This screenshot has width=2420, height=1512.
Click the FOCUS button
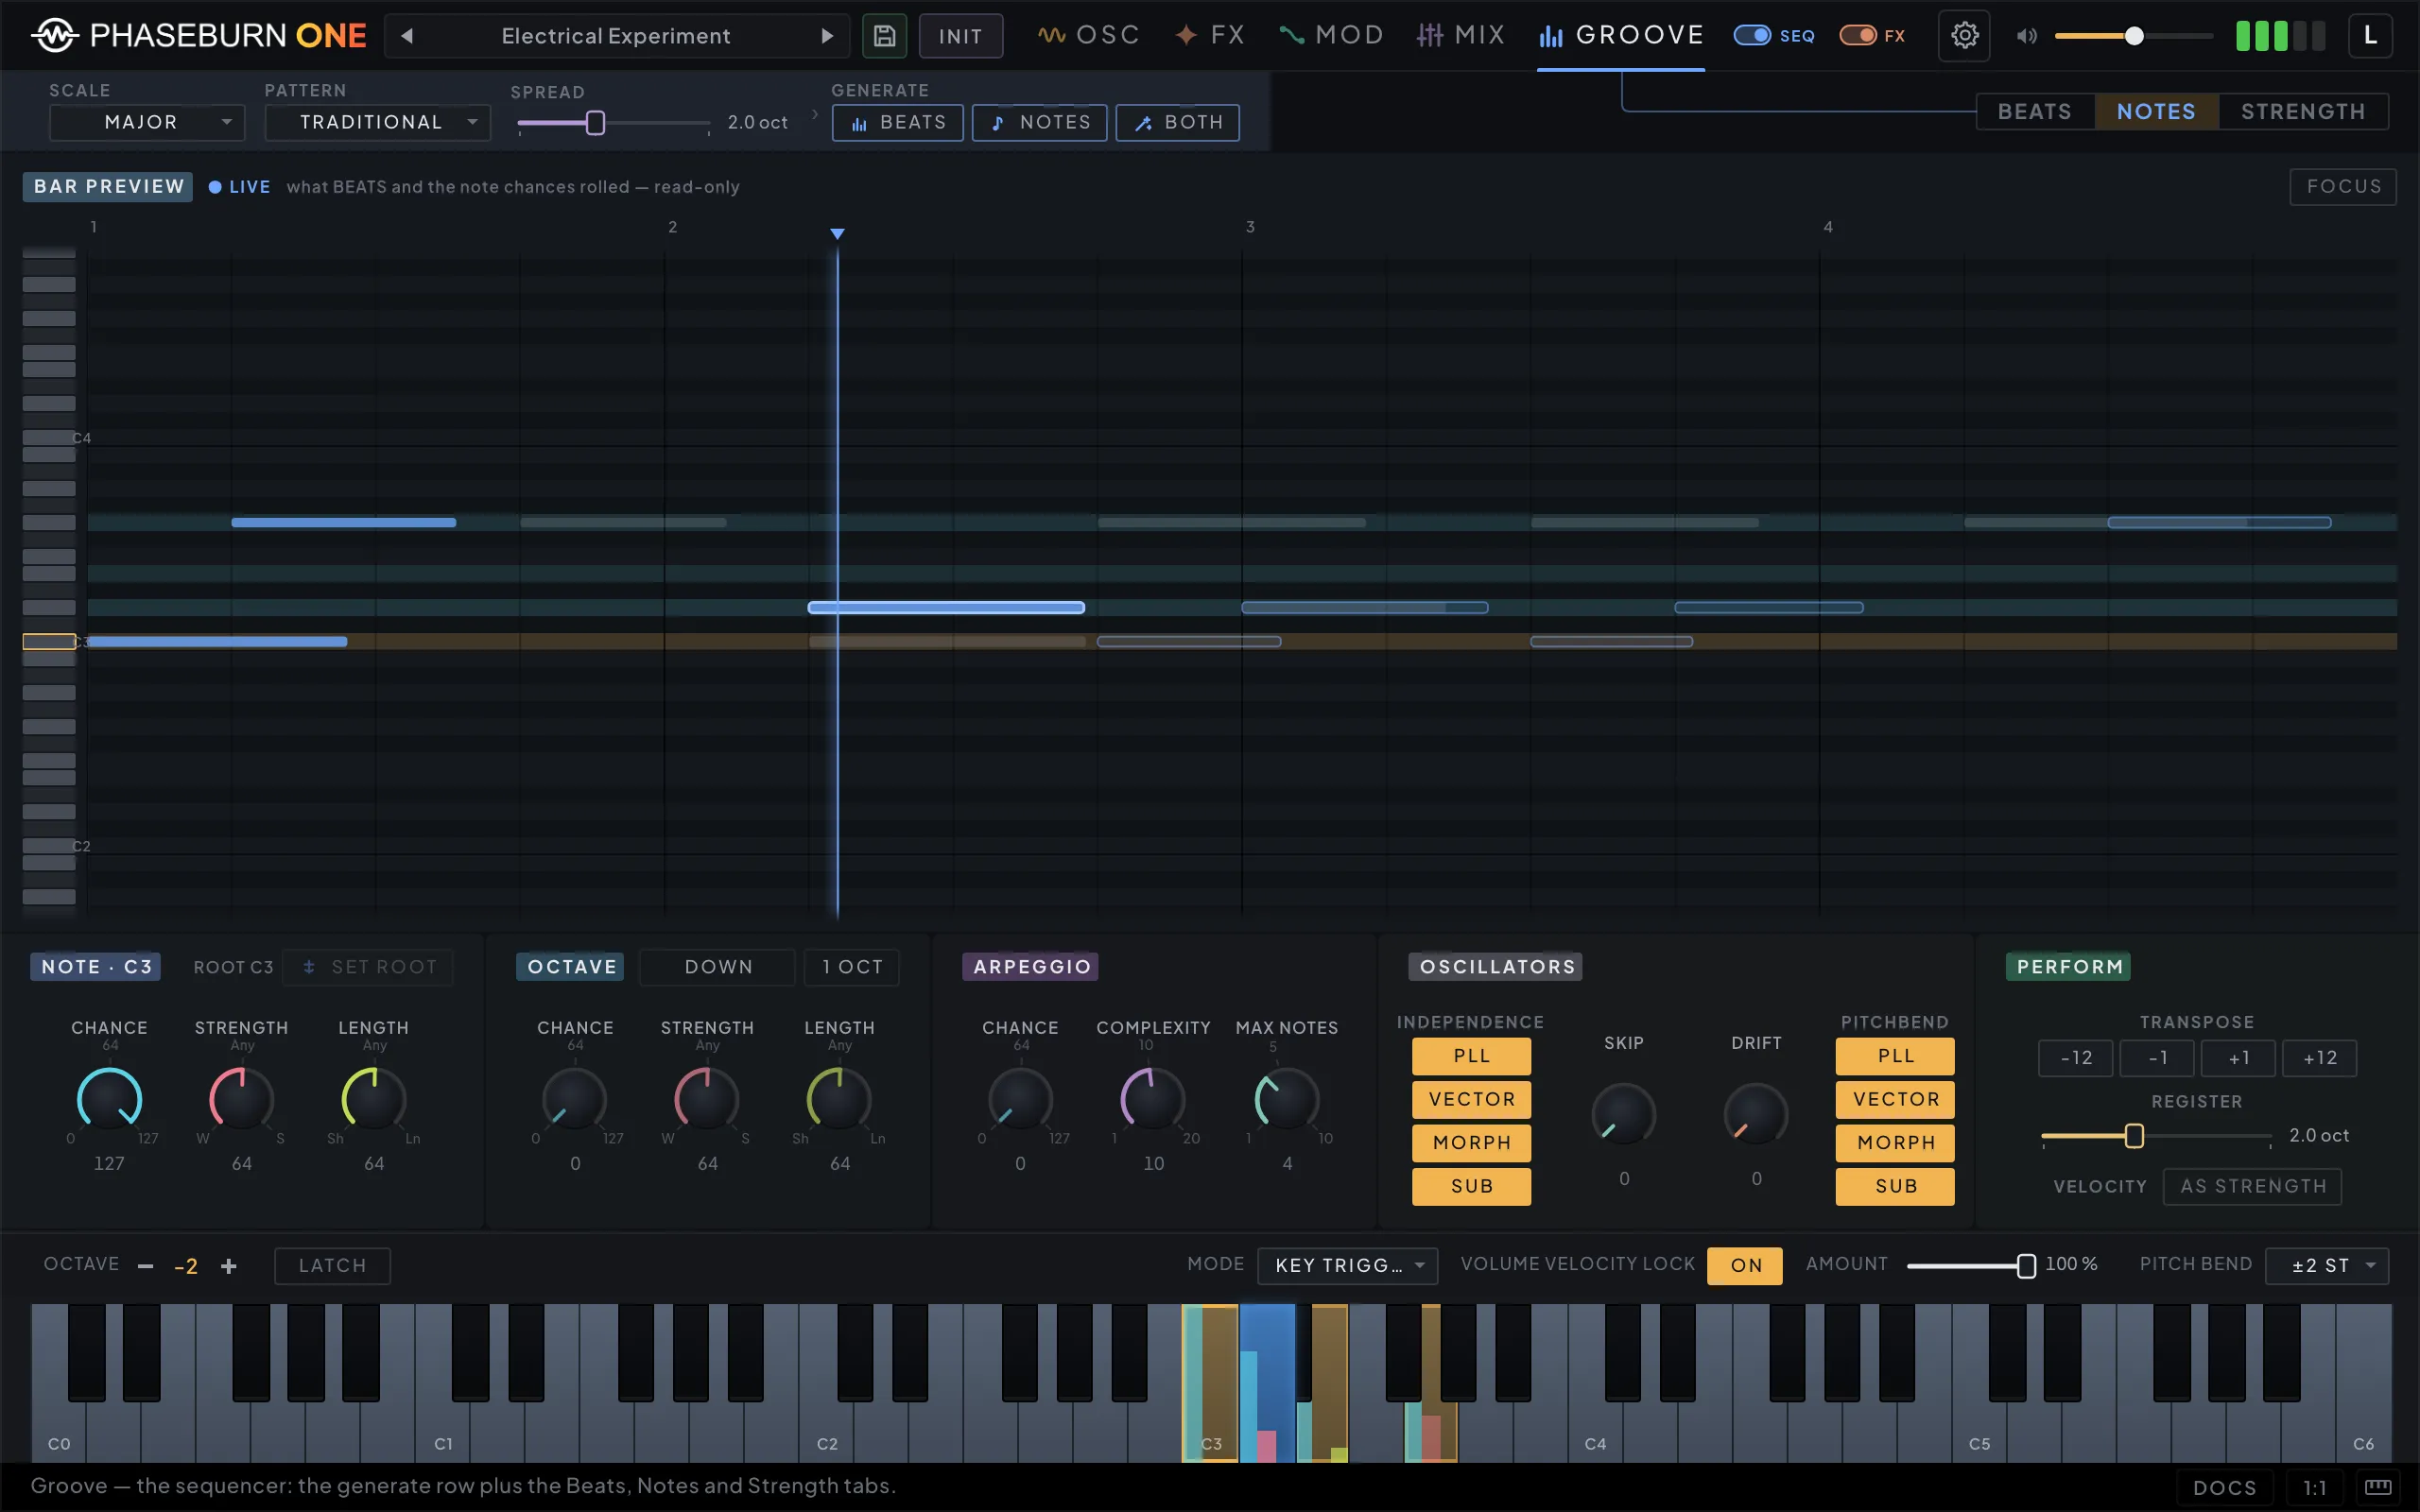point(2343,187)
